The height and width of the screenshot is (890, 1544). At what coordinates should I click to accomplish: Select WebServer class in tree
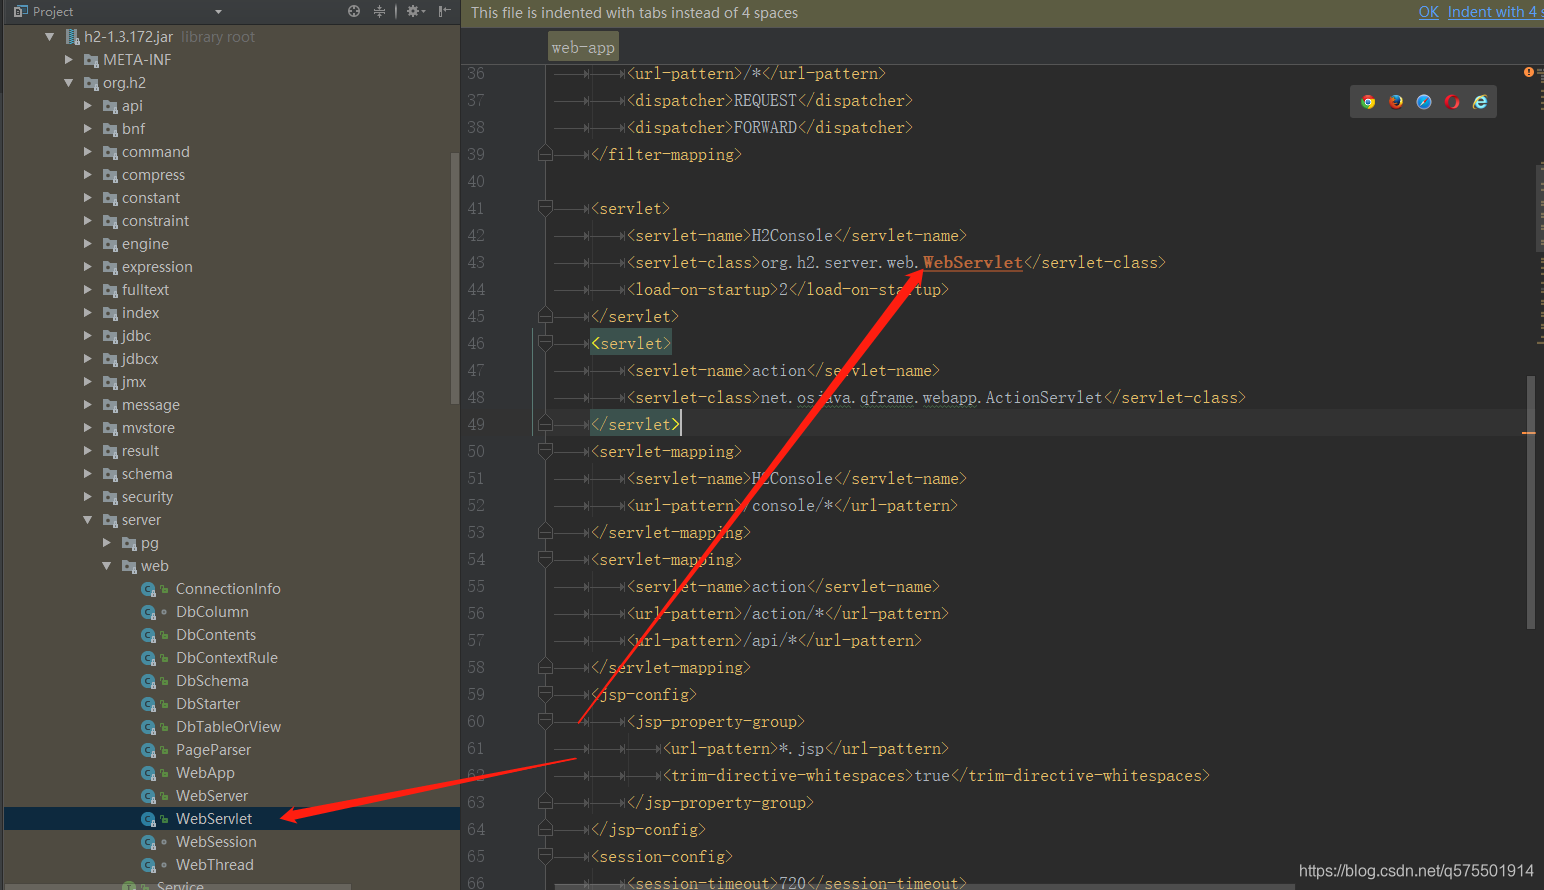tap(212, 796)
